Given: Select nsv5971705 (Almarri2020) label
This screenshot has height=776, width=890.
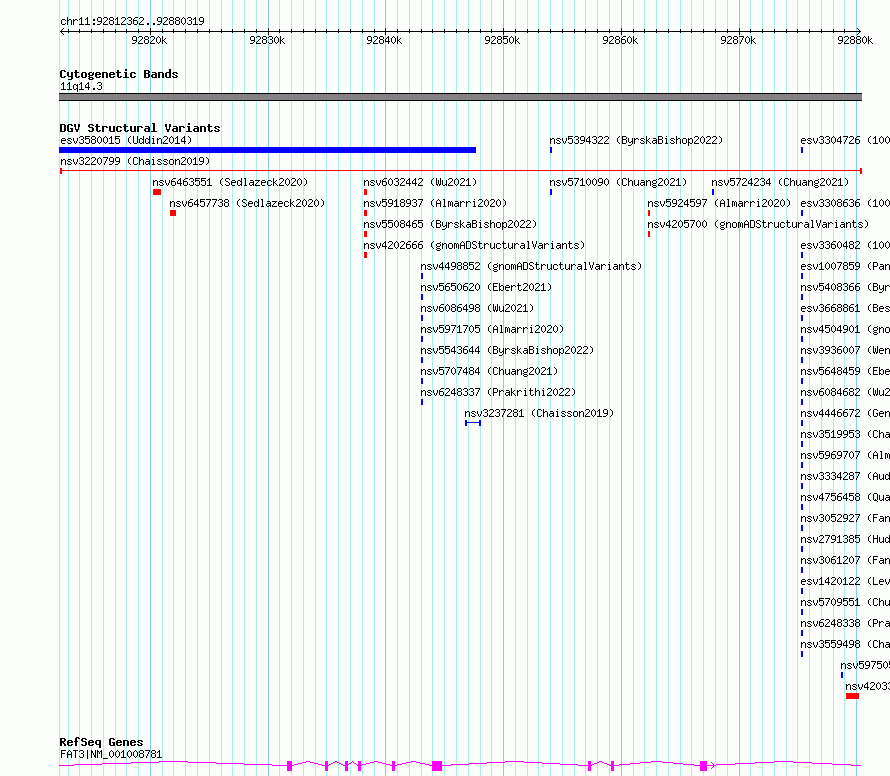Looking at the screenshot, I should pos(492,329).
